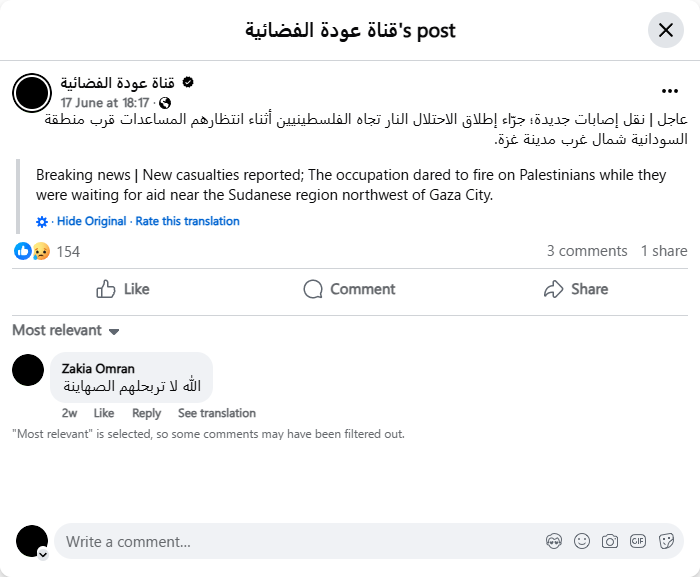Share the post
The height and width of the screenshot is (577, 700).
click(x=575, y=289)
